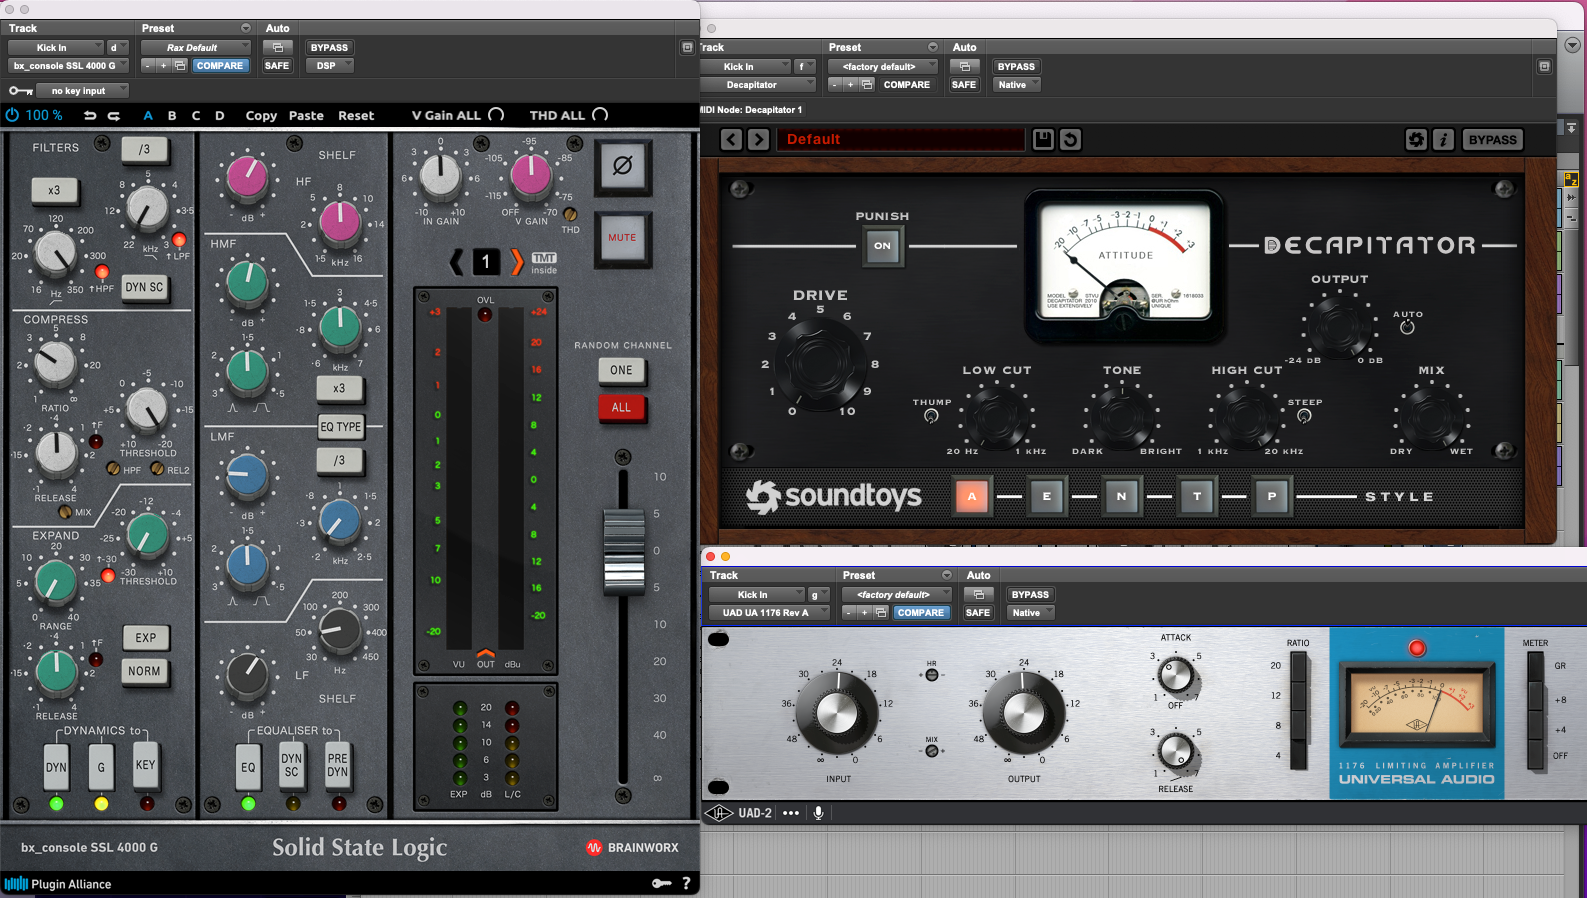Toggle the bx_console power icon next to 100%
This screenshot has height=898, width=1587.
12,115
